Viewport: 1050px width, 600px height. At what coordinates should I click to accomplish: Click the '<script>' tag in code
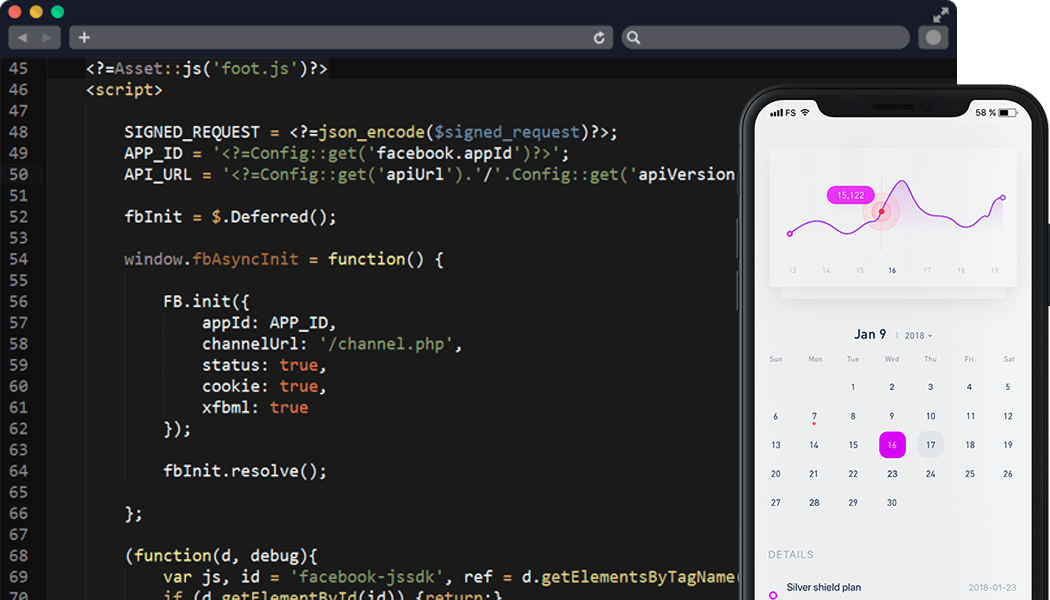point(124,89)
